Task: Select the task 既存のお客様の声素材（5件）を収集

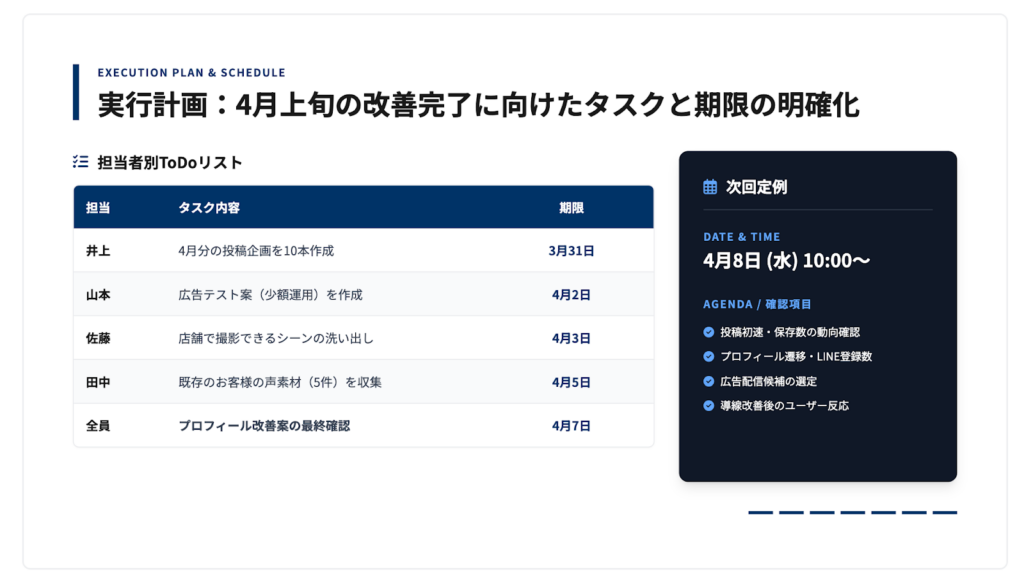Action: pyautogui.click(x=280, y=382)
